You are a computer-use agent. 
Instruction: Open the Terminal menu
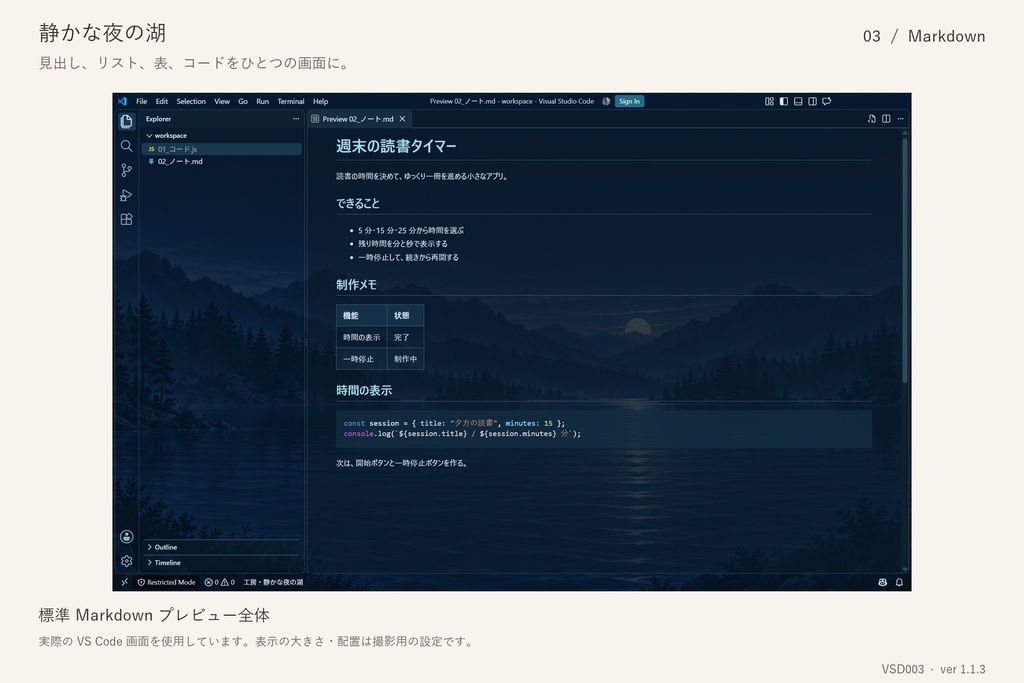point(291,101)
